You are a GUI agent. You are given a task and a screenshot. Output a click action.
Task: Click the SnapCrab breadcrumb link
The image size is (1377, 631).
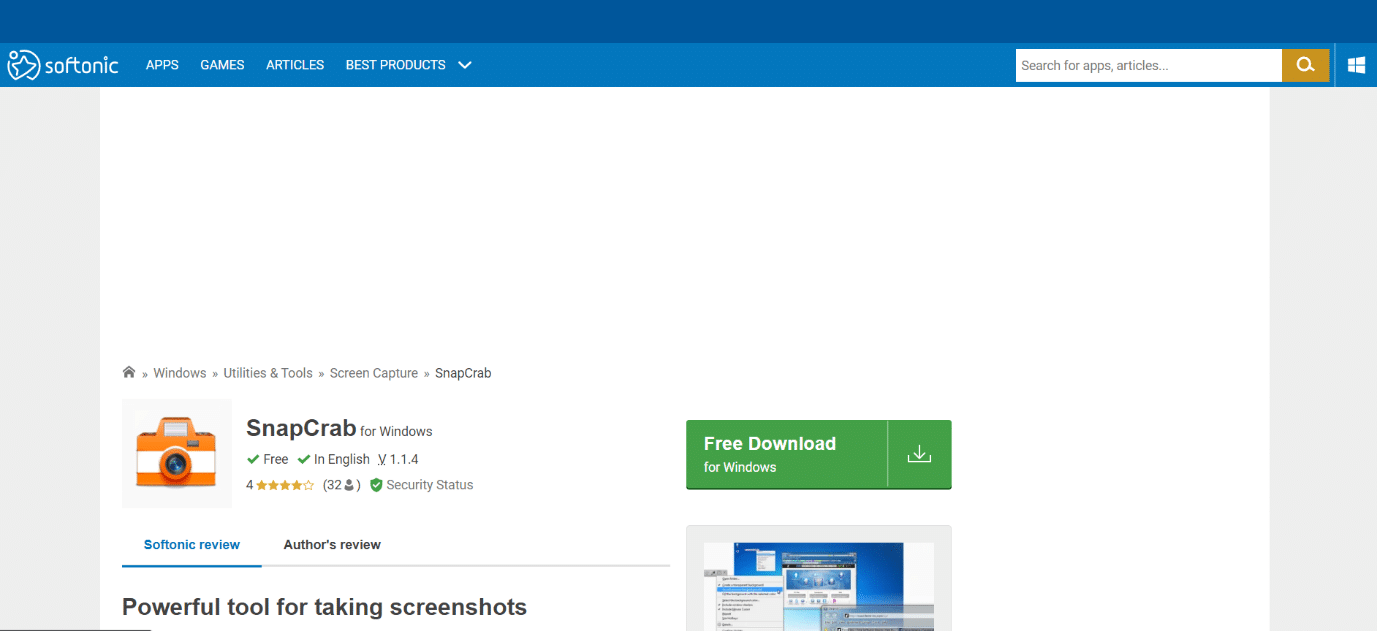463,373
